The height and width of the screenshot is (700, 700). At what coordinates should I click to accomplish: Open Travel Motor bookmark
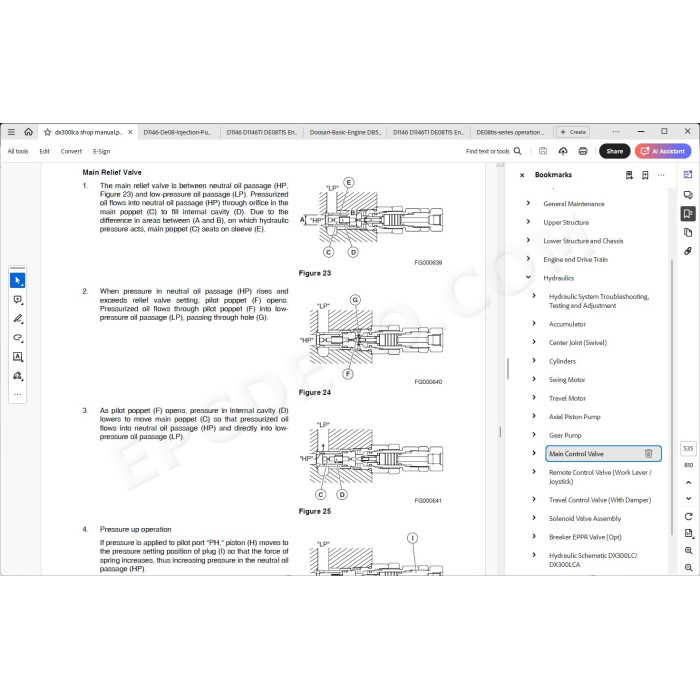click(567, 398)
